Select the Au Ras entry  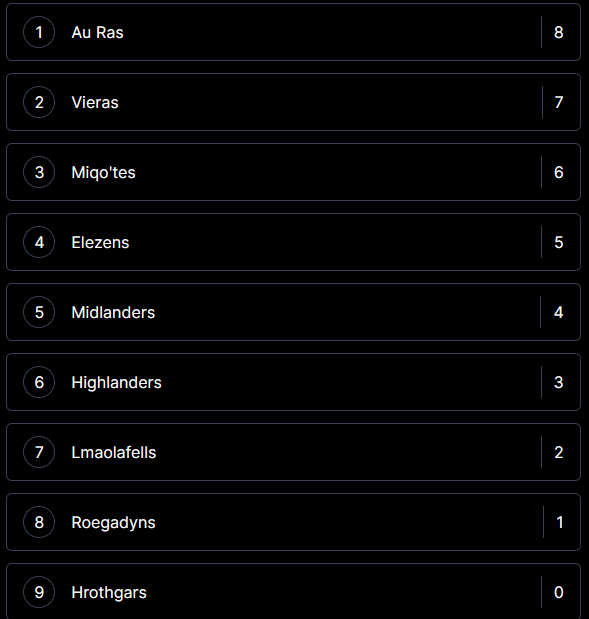[98, 32]
